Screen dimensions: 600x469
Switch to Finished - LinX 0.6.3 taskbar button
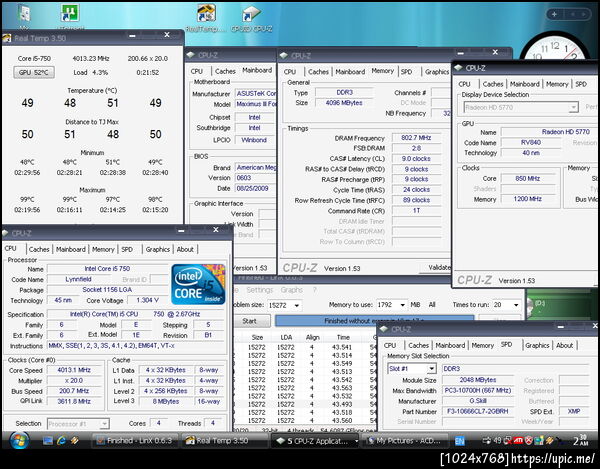point(134,441)
